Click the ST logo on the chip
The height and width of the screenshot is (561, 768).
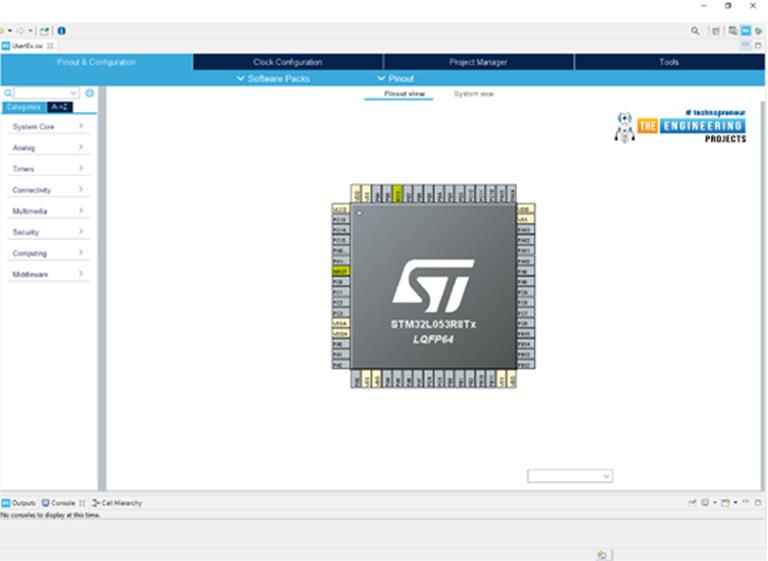point(432,283)
